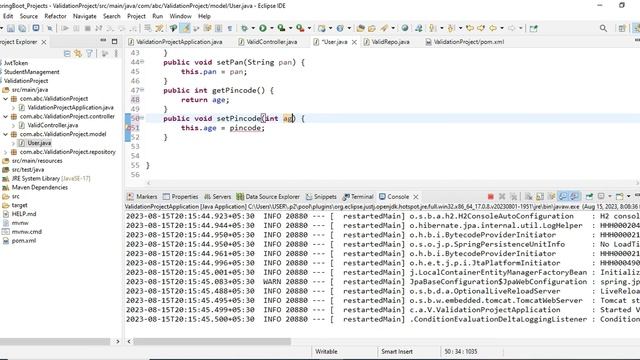Switch to ValidationProject/pom.xml editor tab
640x360 pixels.
click(464, 42)
